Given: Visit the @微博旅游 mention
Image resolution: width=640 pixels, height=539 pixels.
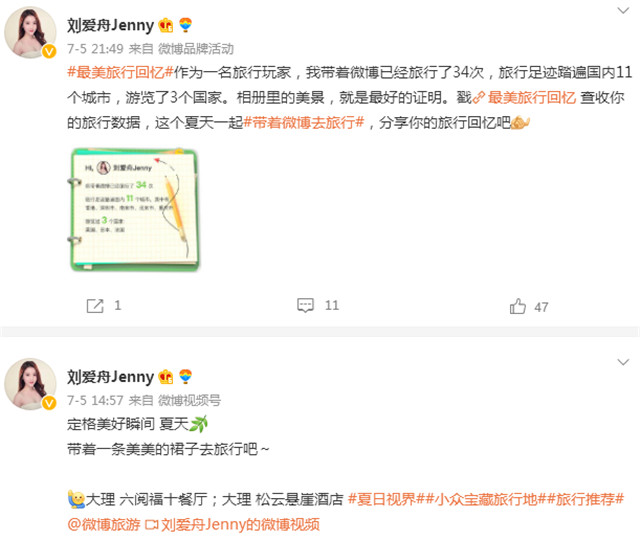Looking at the screenshot, I should pos(104,524).
